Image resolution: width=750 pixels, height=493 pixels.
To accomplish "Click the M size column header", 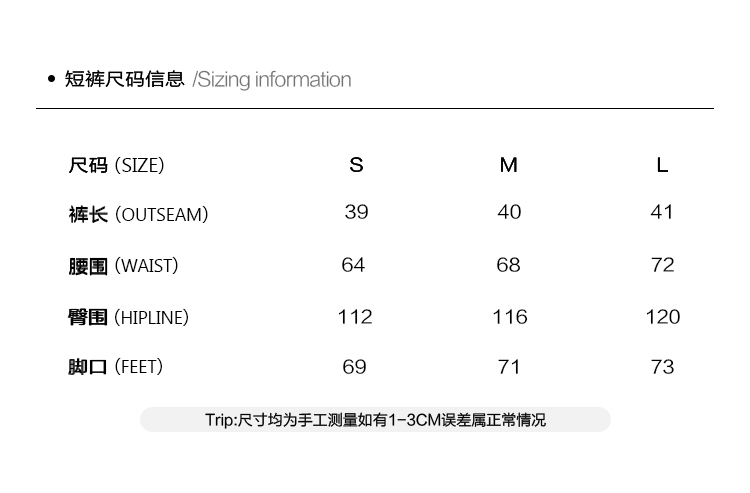I will point(509,165).
